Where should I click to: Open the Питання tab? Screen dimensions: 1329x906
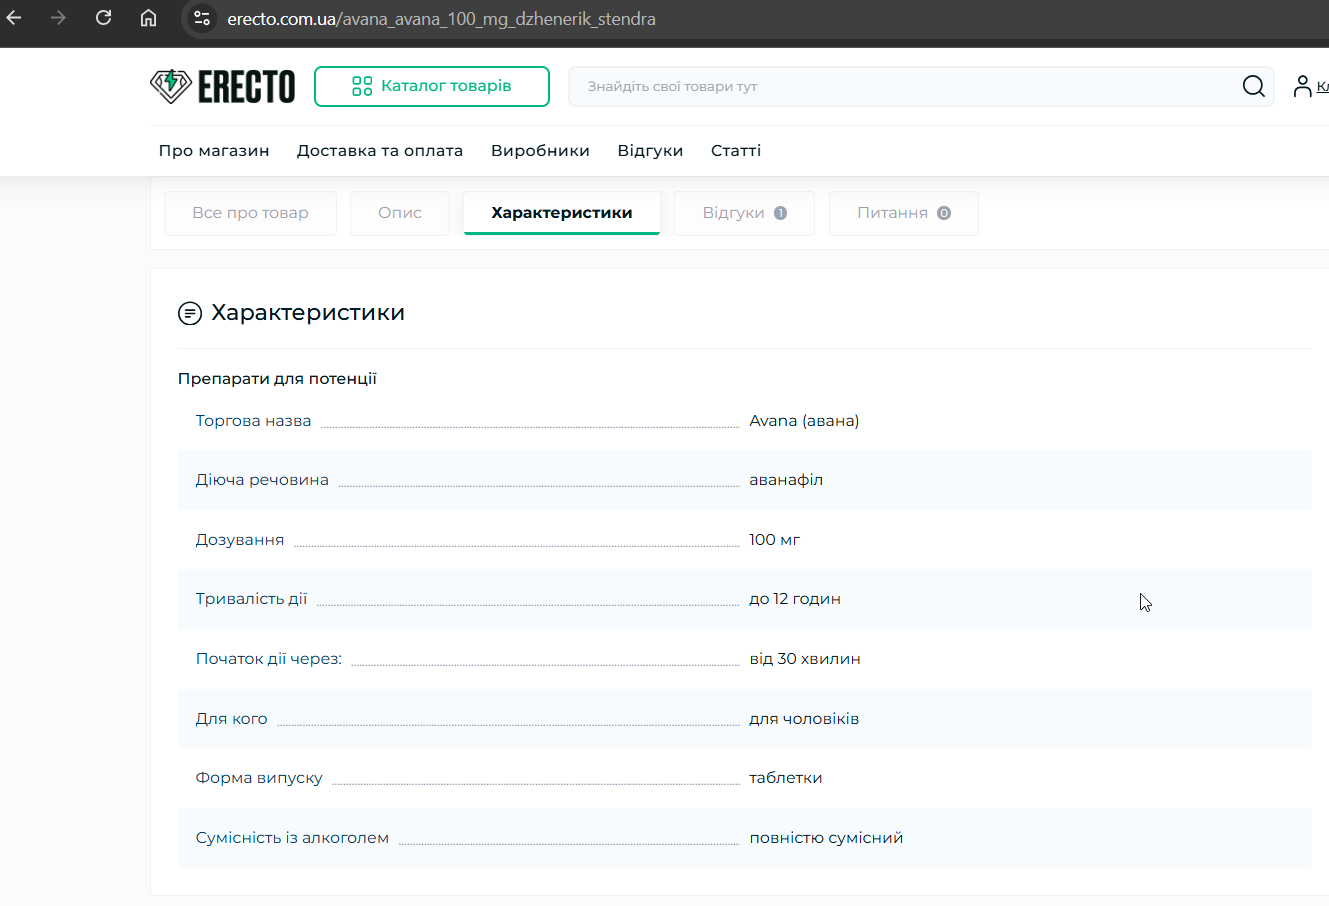904,213
